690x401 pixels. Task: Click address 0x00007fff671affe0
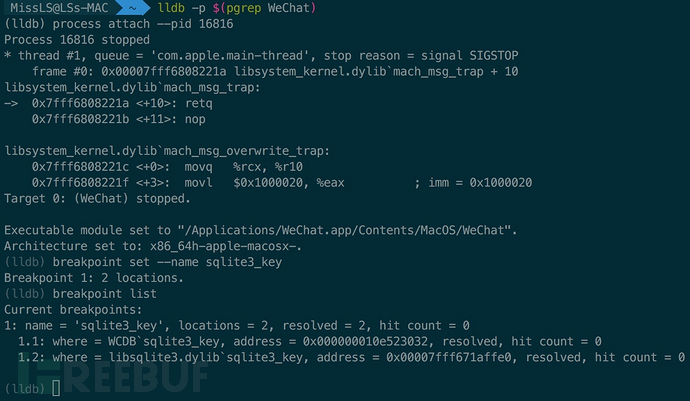[x=449, y=357]
